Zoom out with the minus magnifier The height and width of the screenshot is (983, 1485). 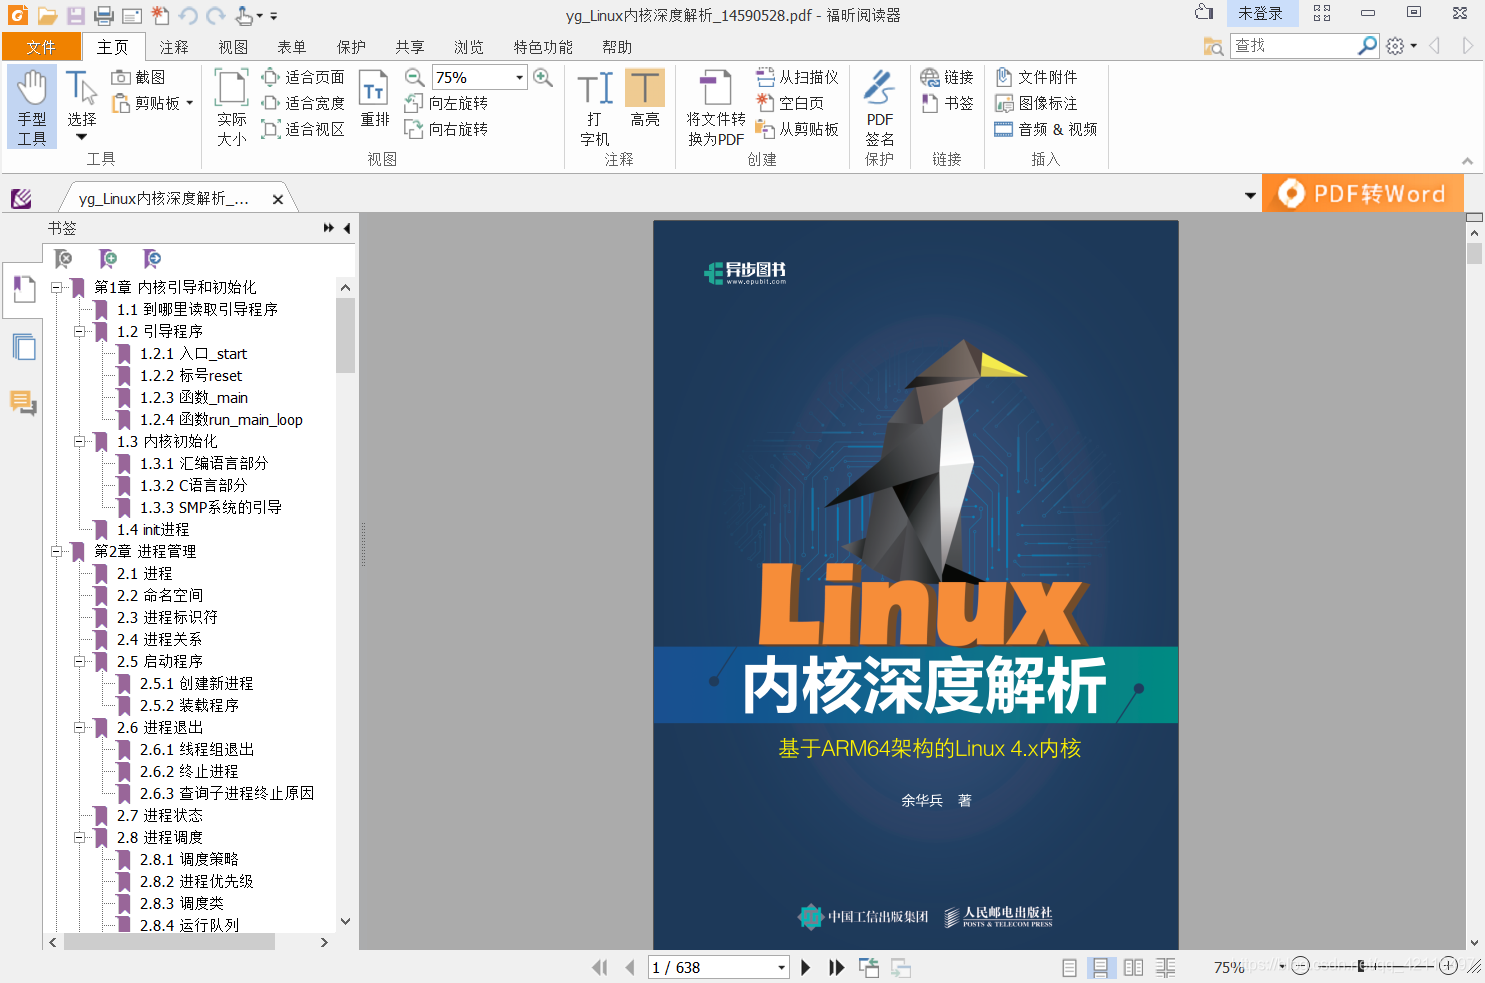(x=414, y=77)
